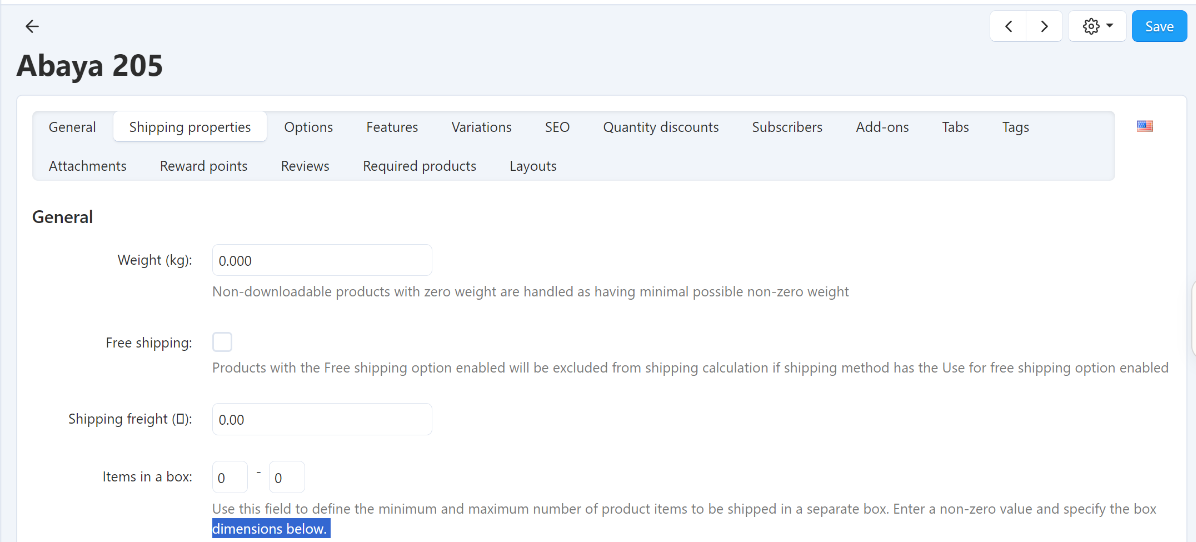The width and height of the screenshot is (1196, 542).
Task: Switch to the General tab
Action: [72, 127]
